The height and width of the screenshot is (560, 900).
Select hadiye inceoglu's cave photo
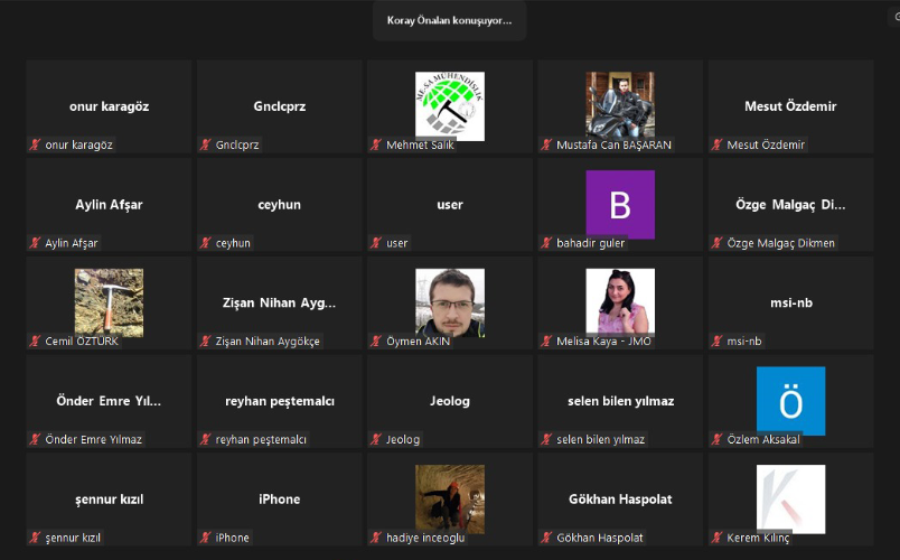point(450,499)
